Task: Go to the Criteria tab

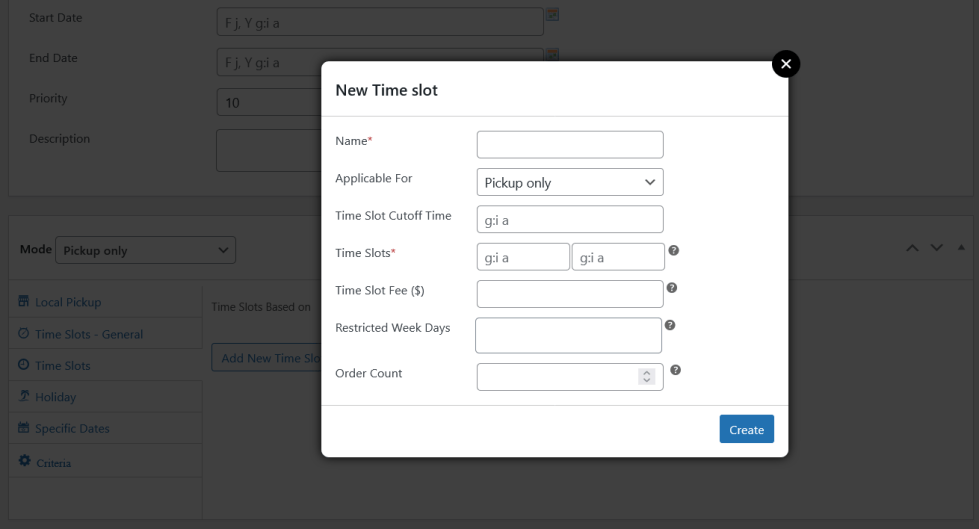Action: (x=53, y=463)
